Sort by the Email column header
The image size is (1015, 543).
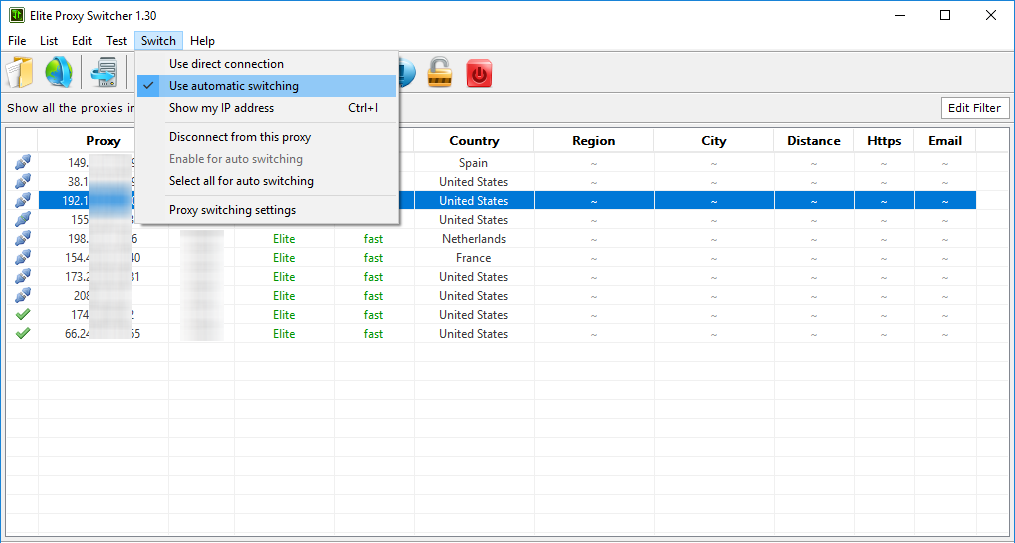point(944,141)
